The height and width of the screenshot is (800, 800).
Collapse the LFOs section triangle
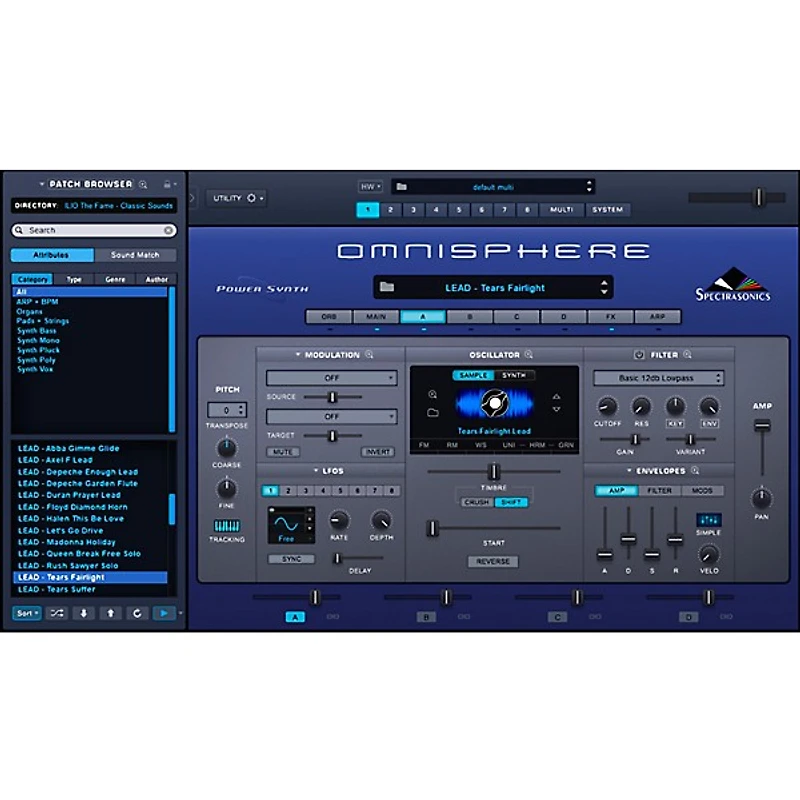coord(316,470)
